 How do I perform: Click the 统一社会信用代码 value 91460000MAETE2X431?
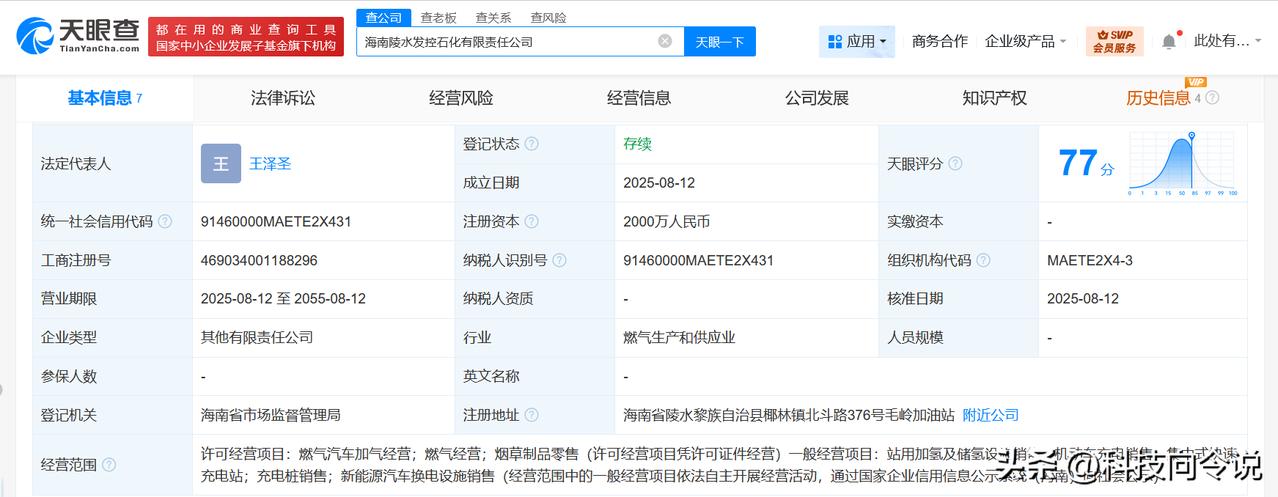point(276,221)
